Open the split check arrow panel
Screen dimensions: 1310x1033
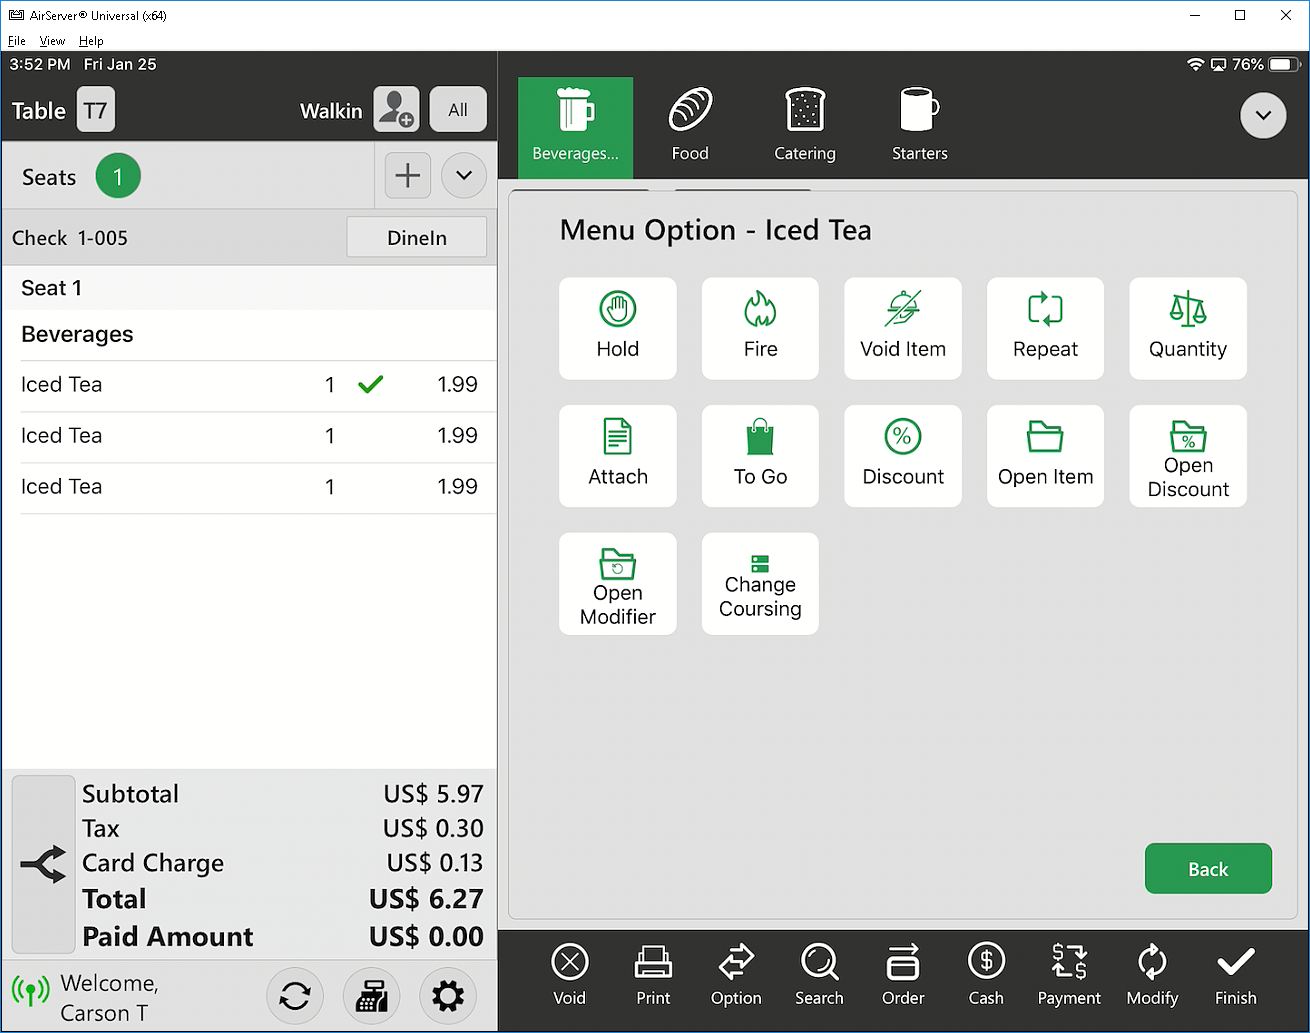coord(43,864)
